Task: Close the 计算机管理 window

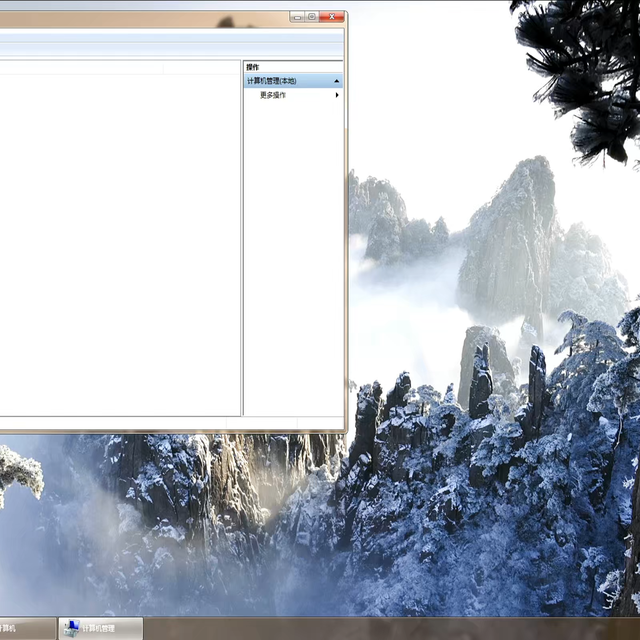Action: coord(332,17)
